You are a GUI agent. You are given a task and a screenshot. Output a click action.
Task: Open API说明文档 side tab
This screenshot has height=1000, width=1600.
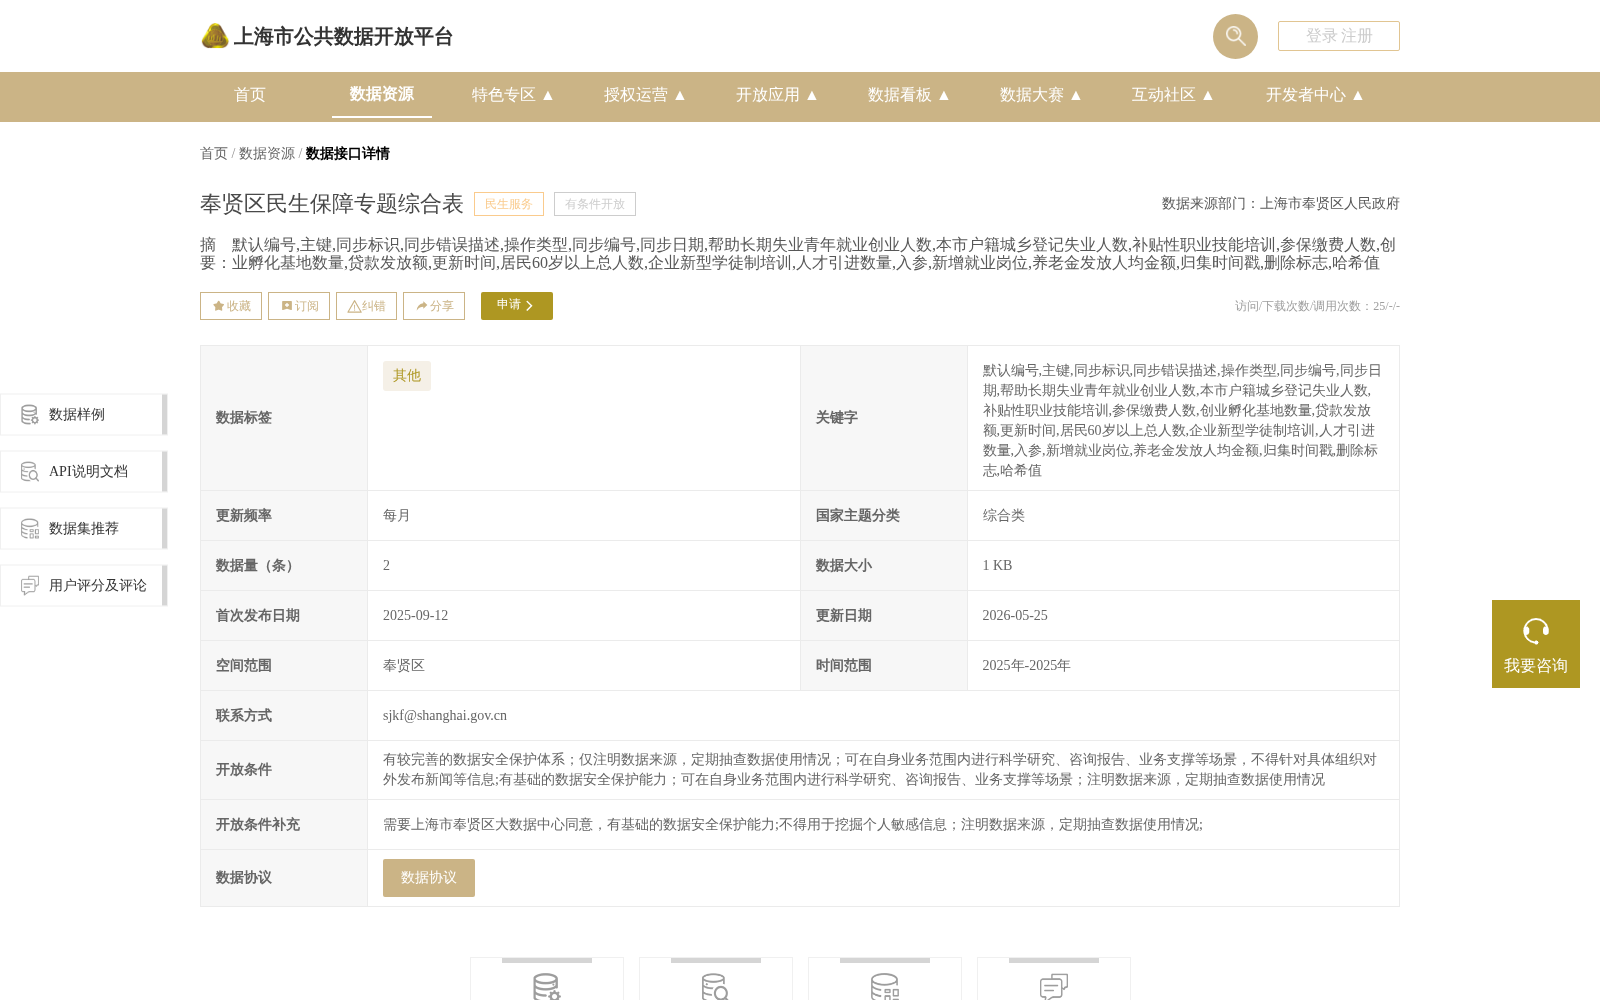84,471
